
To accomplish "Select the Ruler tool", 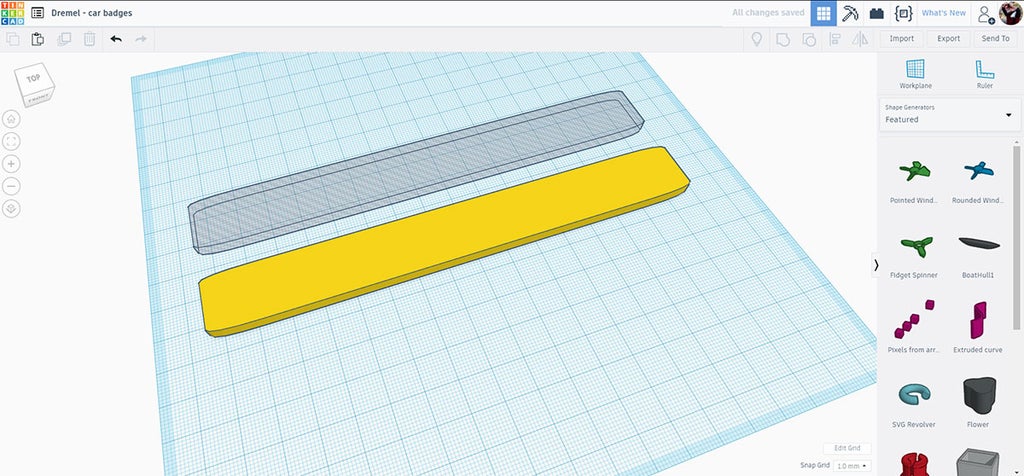I will pyautogui.click(x=984, y=74).
